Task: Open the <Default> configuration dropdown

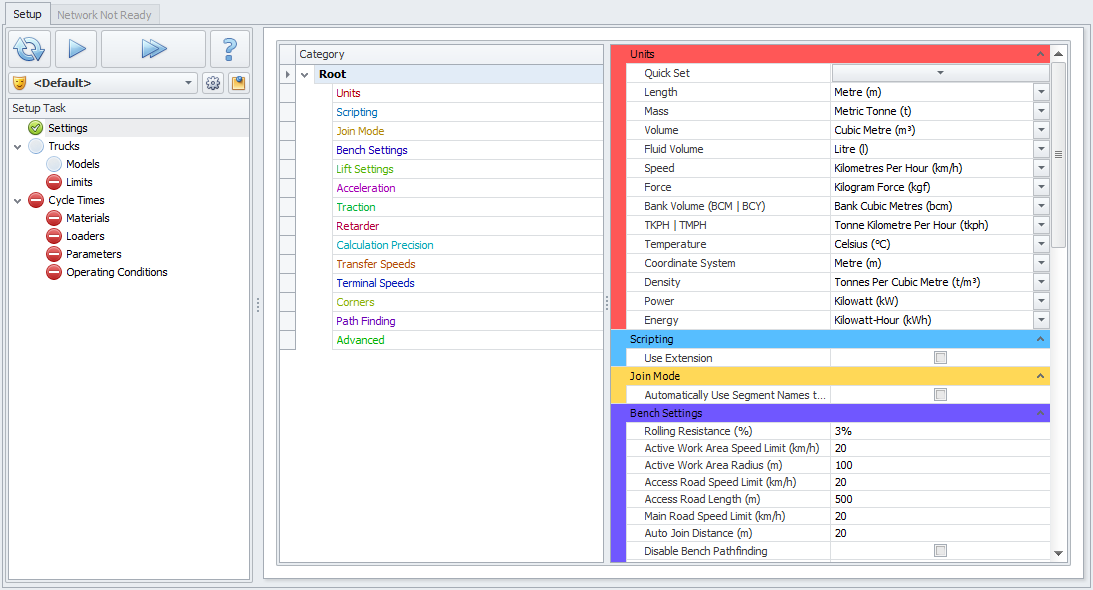Action: 103,83
